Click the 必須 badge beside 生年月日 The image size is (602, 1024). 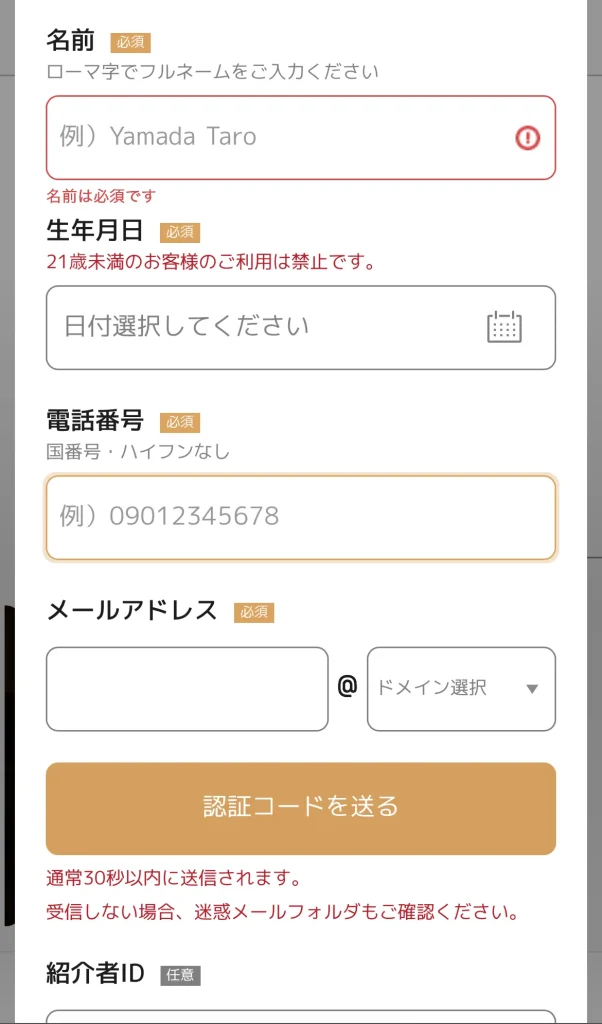coord(180,232)
